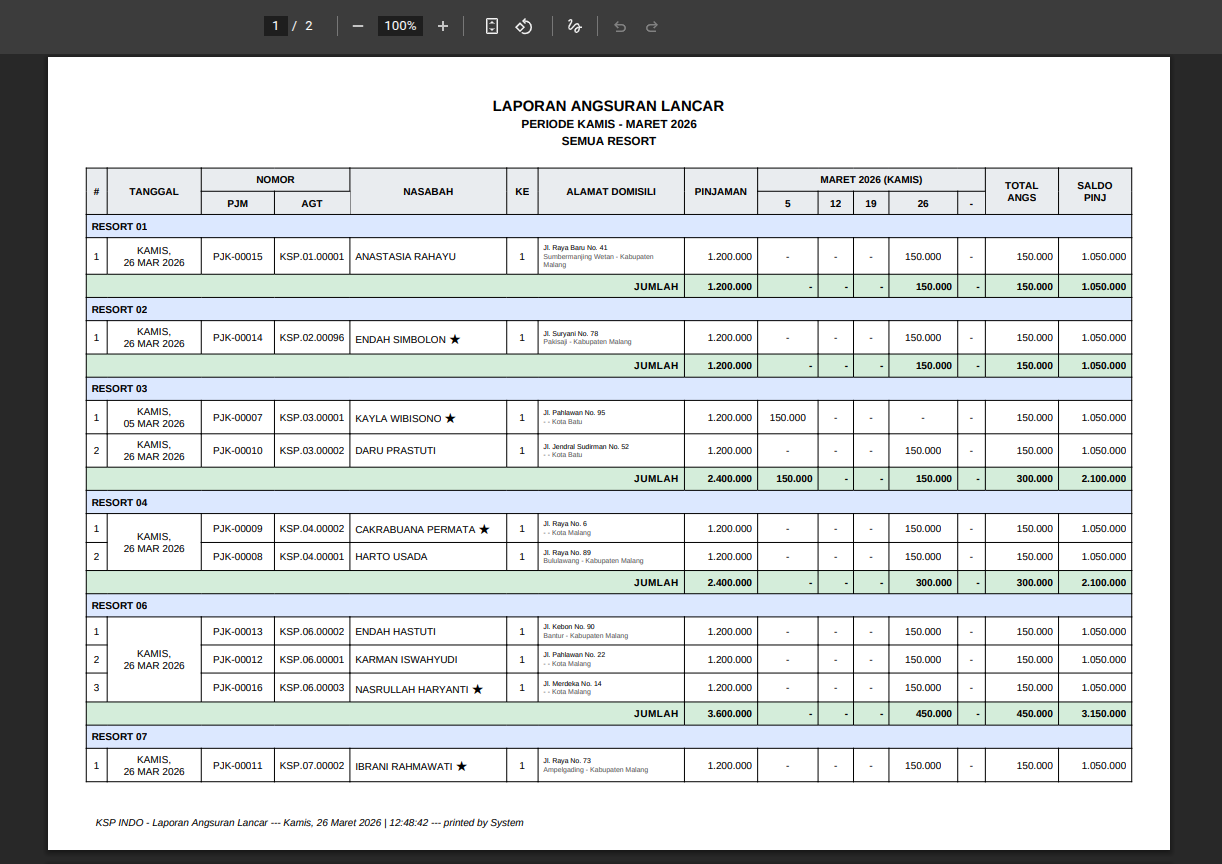
Task: Click the current page number field
Action: point(277,26)
